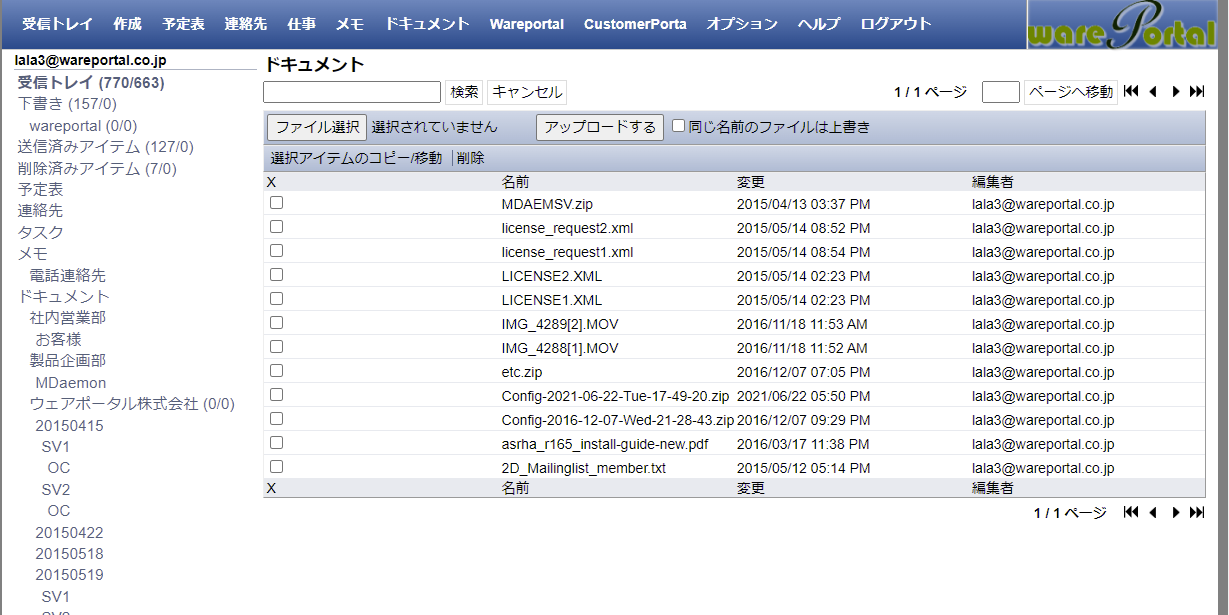The image size is (1229, 615).
Task: Enable overwrite same-name files checkbox
Action: point(679,126)
